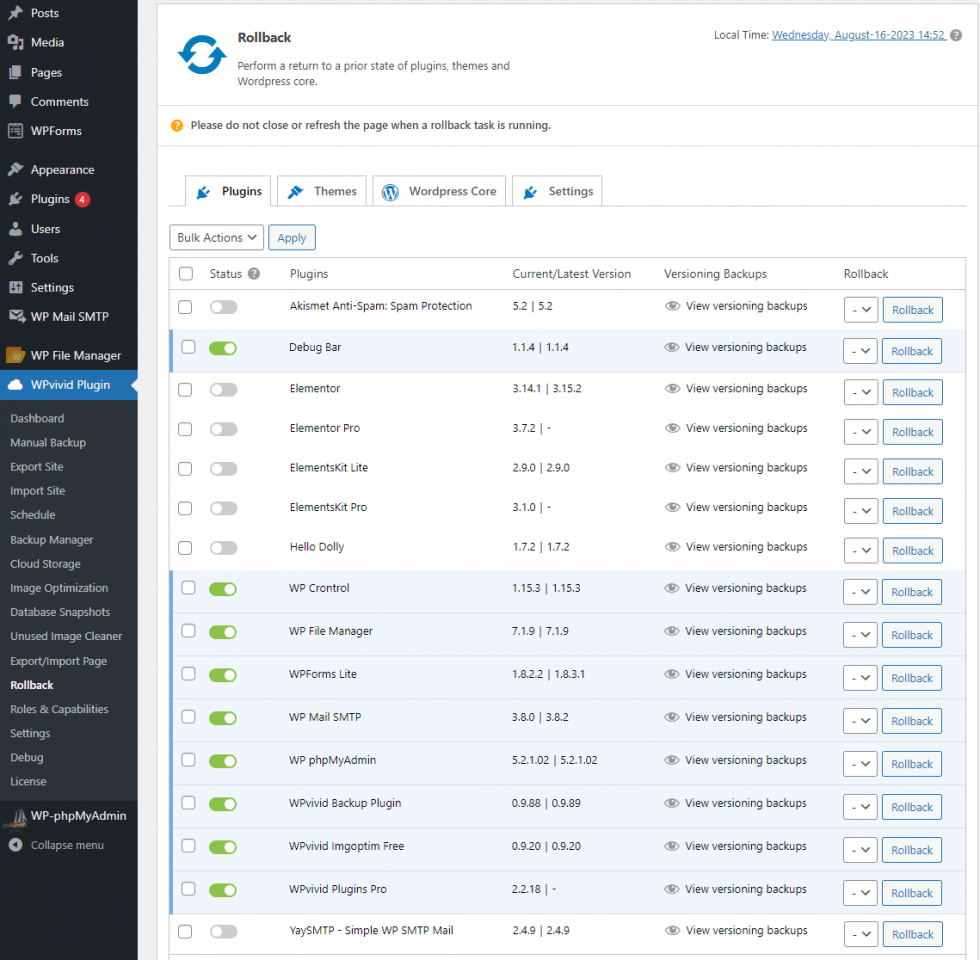This screenshot has height=960, width=980.
Task: Open the WP File Manager sidebar icon
Action: [15, 354]
